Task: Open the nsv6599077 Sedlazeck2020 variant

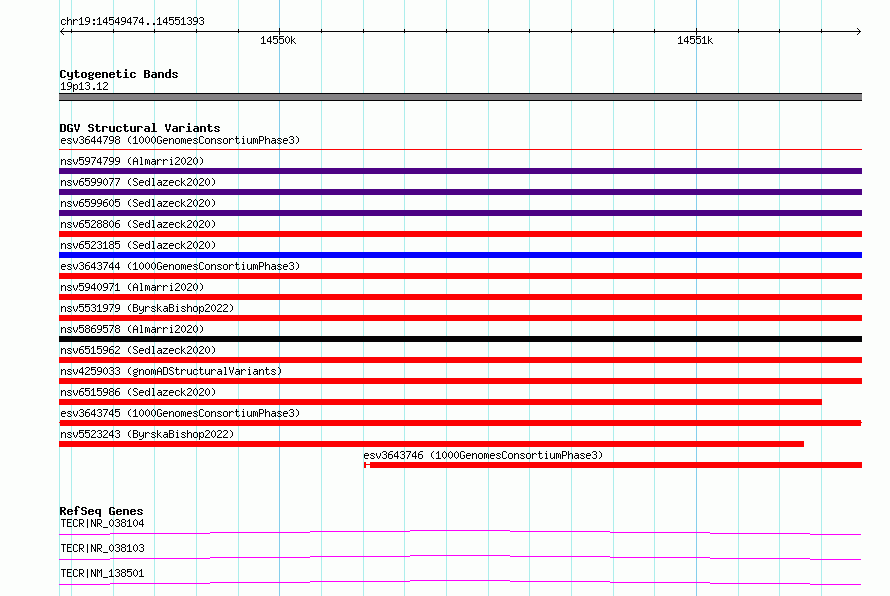Action: point(460,192)
